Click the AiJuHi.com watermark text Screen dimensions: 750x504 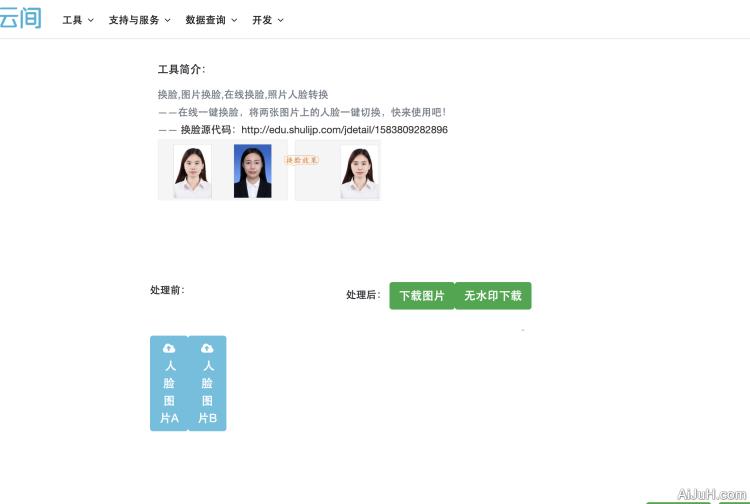[x=712, y=494]
